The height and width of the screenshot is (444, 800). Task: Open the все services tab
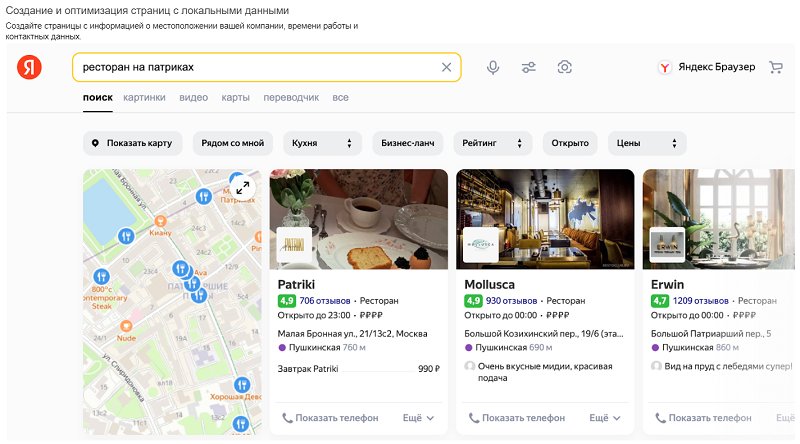(340, 97)
